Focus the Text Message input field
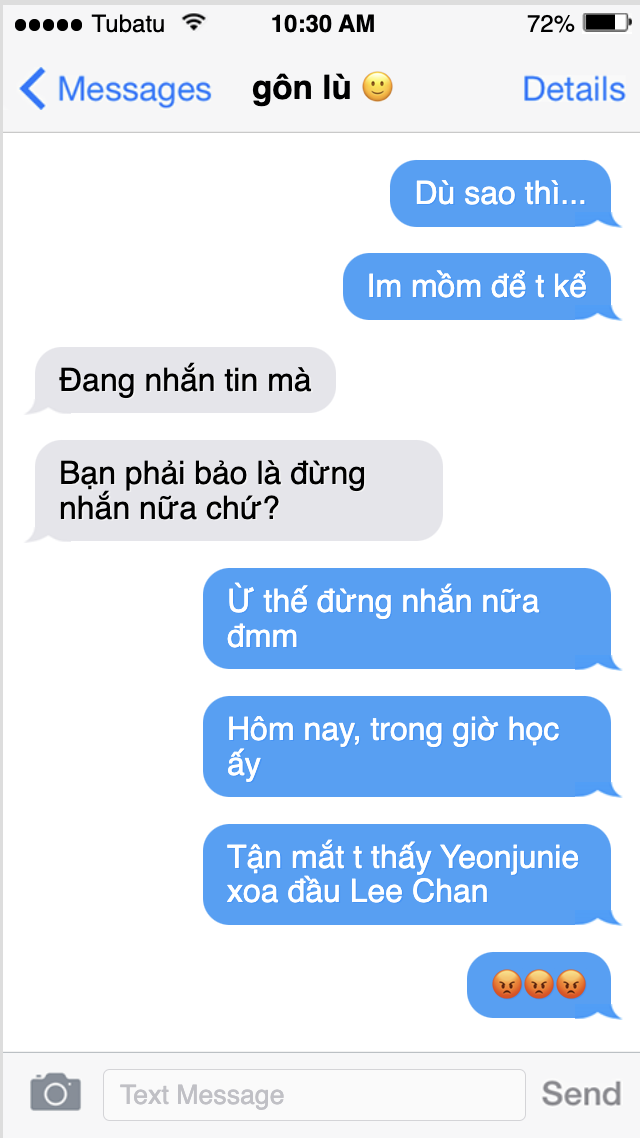Image resolution: width=640 pixels, height=1138 pixels. click(x=314, y=1094)
